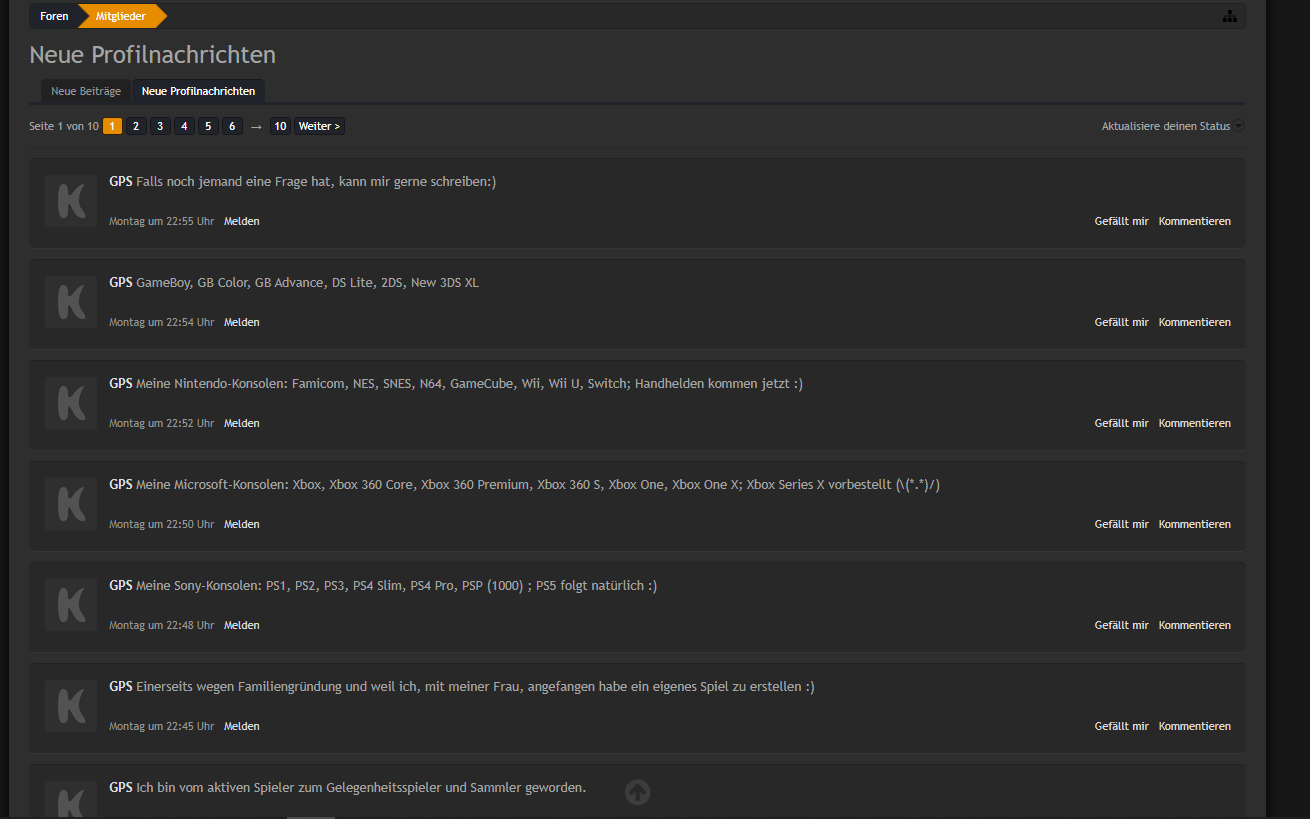Viewport: 1310px width, 819px height.
Task: Click Melden on 22:55 Uhr post
Action: point(241,221)
